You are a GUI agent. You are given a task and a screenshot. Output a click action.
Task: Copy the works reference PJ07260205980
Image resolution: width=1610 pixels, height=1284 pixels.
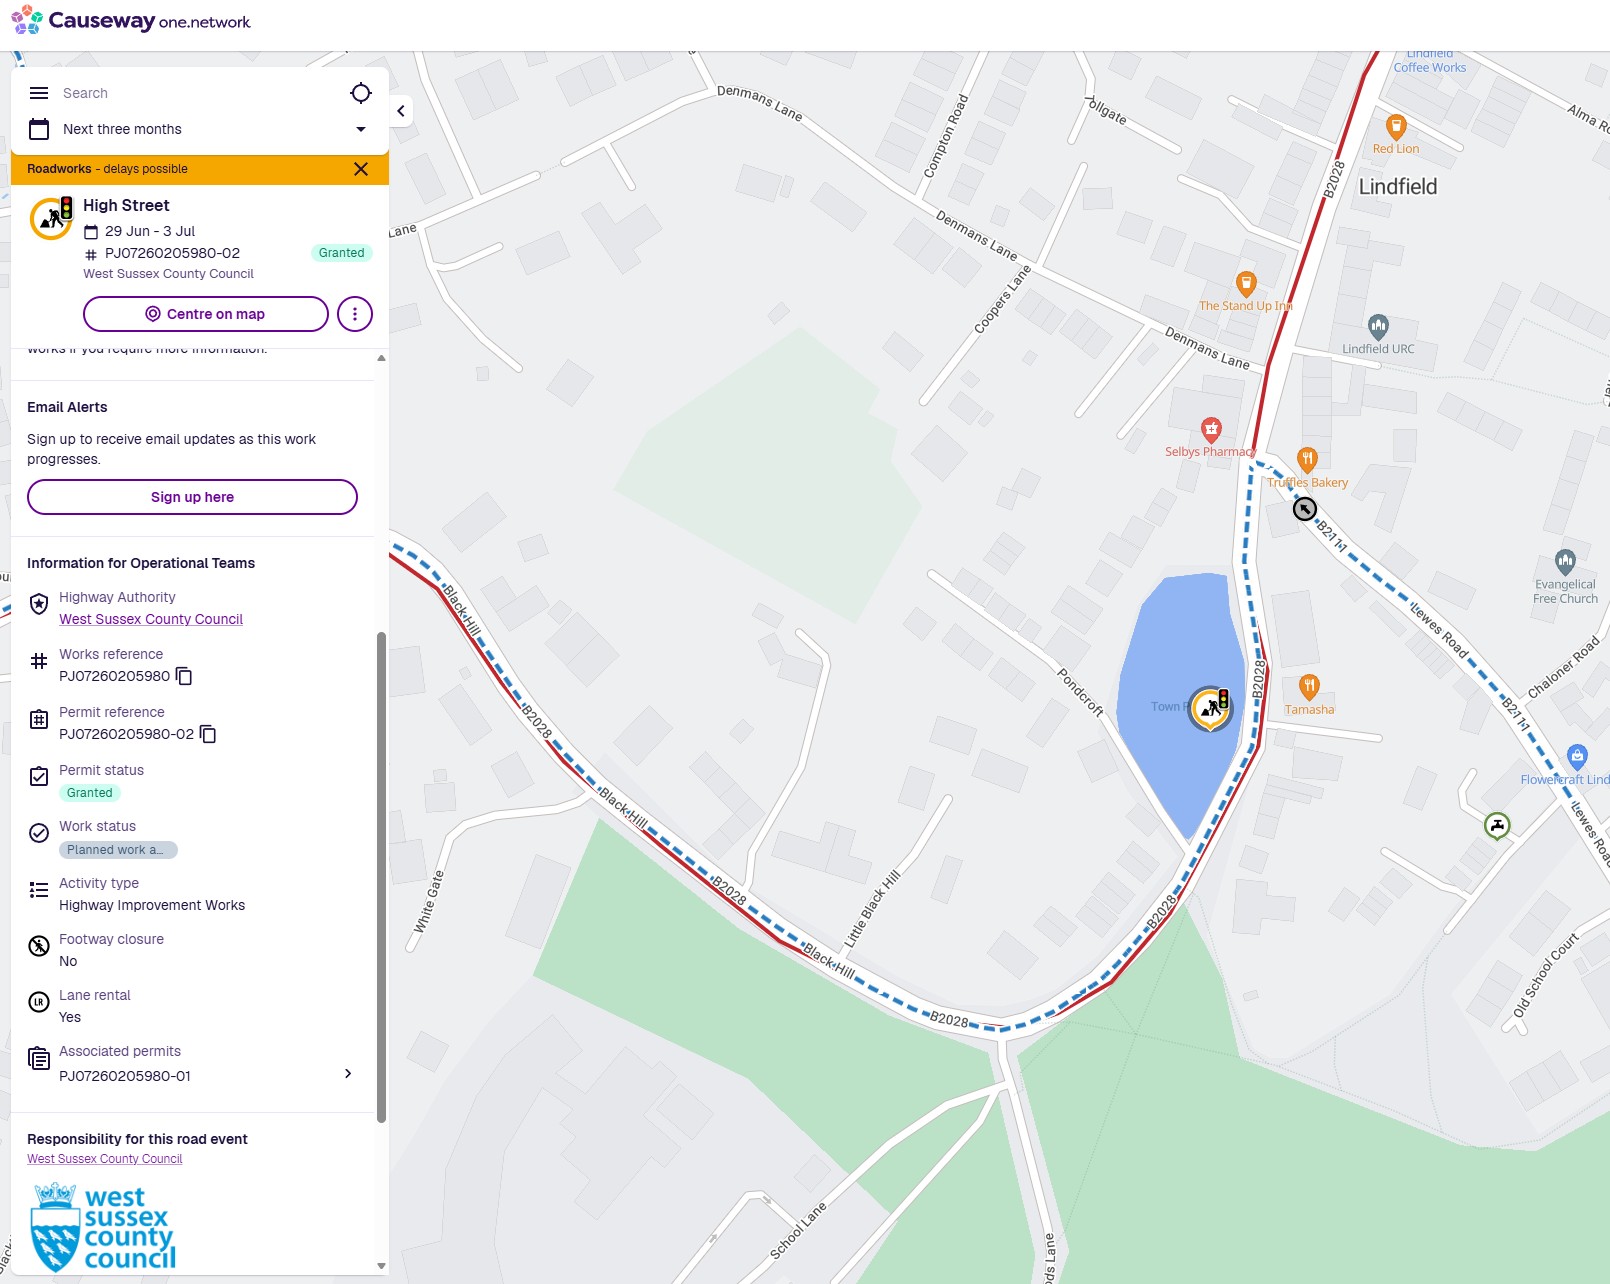click(x=184, y=676)
